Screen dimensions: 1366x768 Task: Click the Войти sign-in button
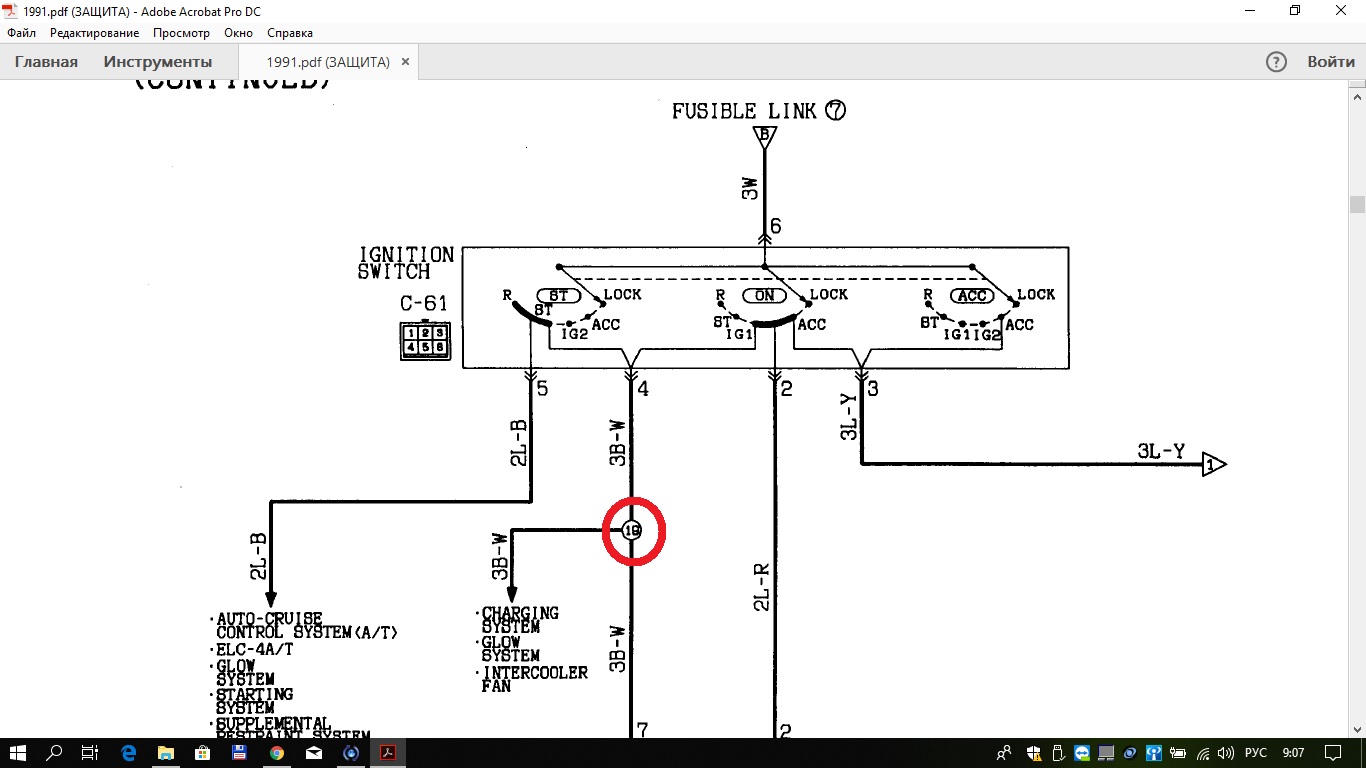tap(1331, 62)
